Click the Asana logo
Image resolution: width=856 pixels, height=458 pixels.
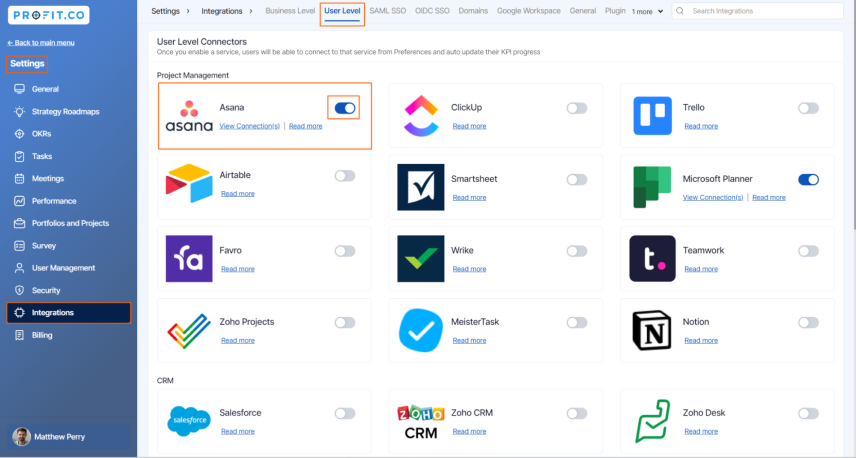tap(189, 116)
